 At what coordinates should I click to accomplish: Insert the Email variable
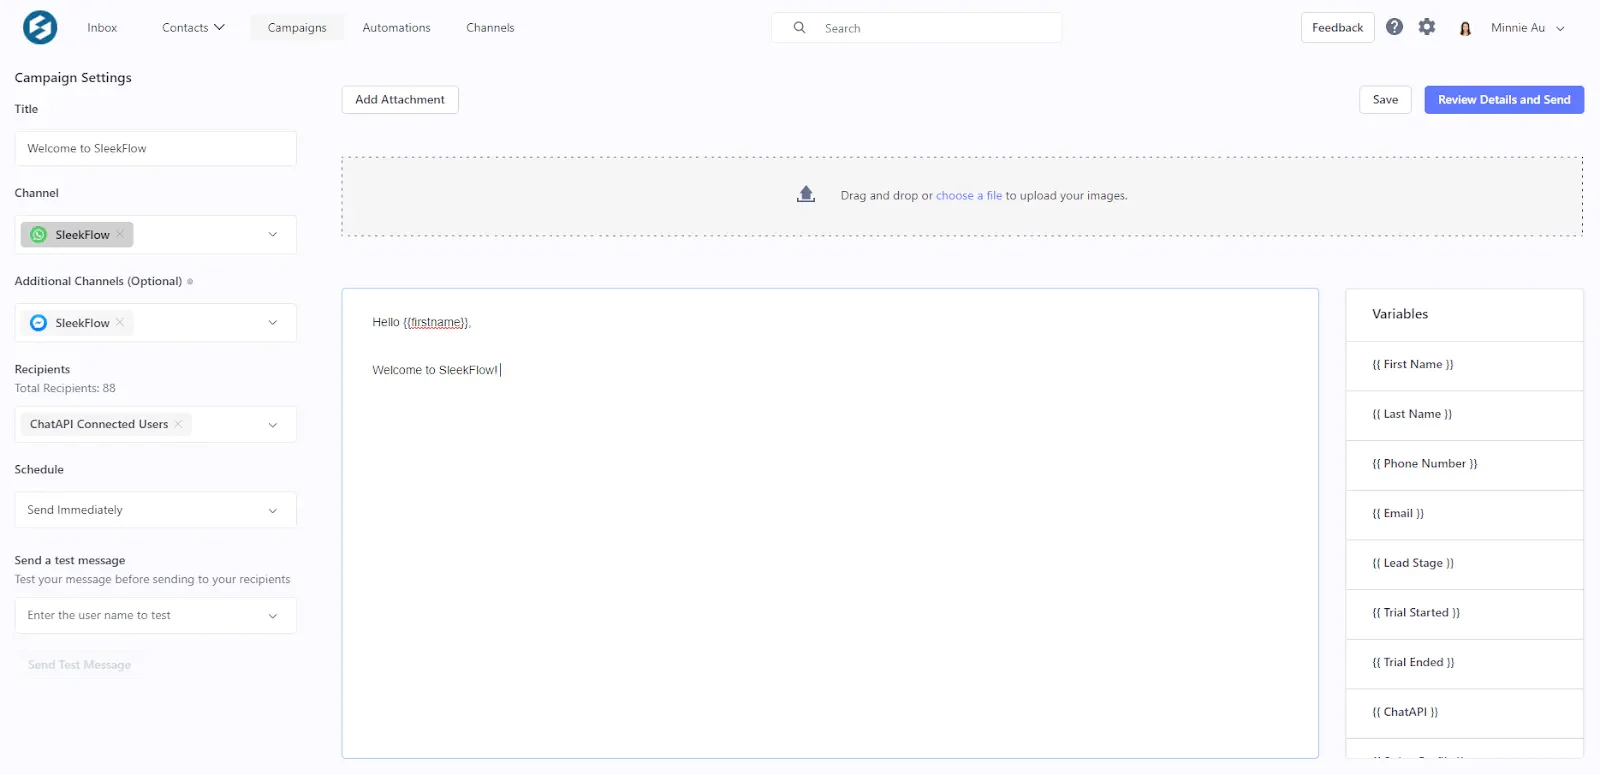[x=1464, y=514]
